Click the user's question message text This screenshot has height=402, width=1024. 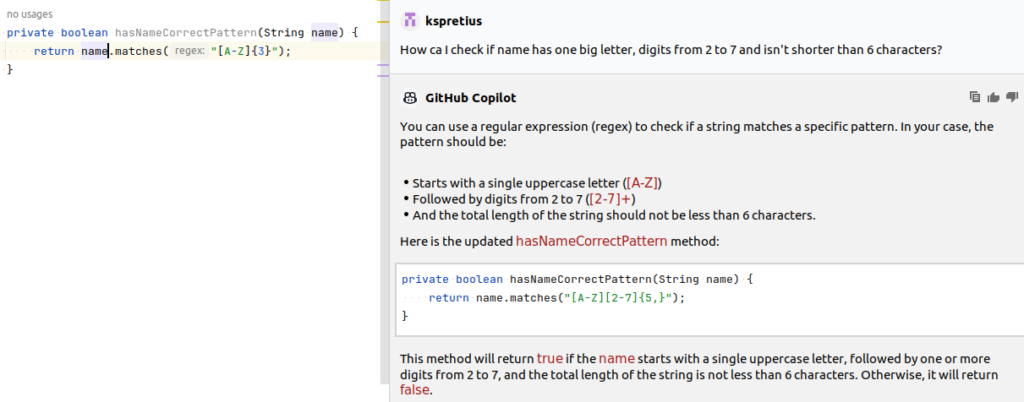(669, 50)
